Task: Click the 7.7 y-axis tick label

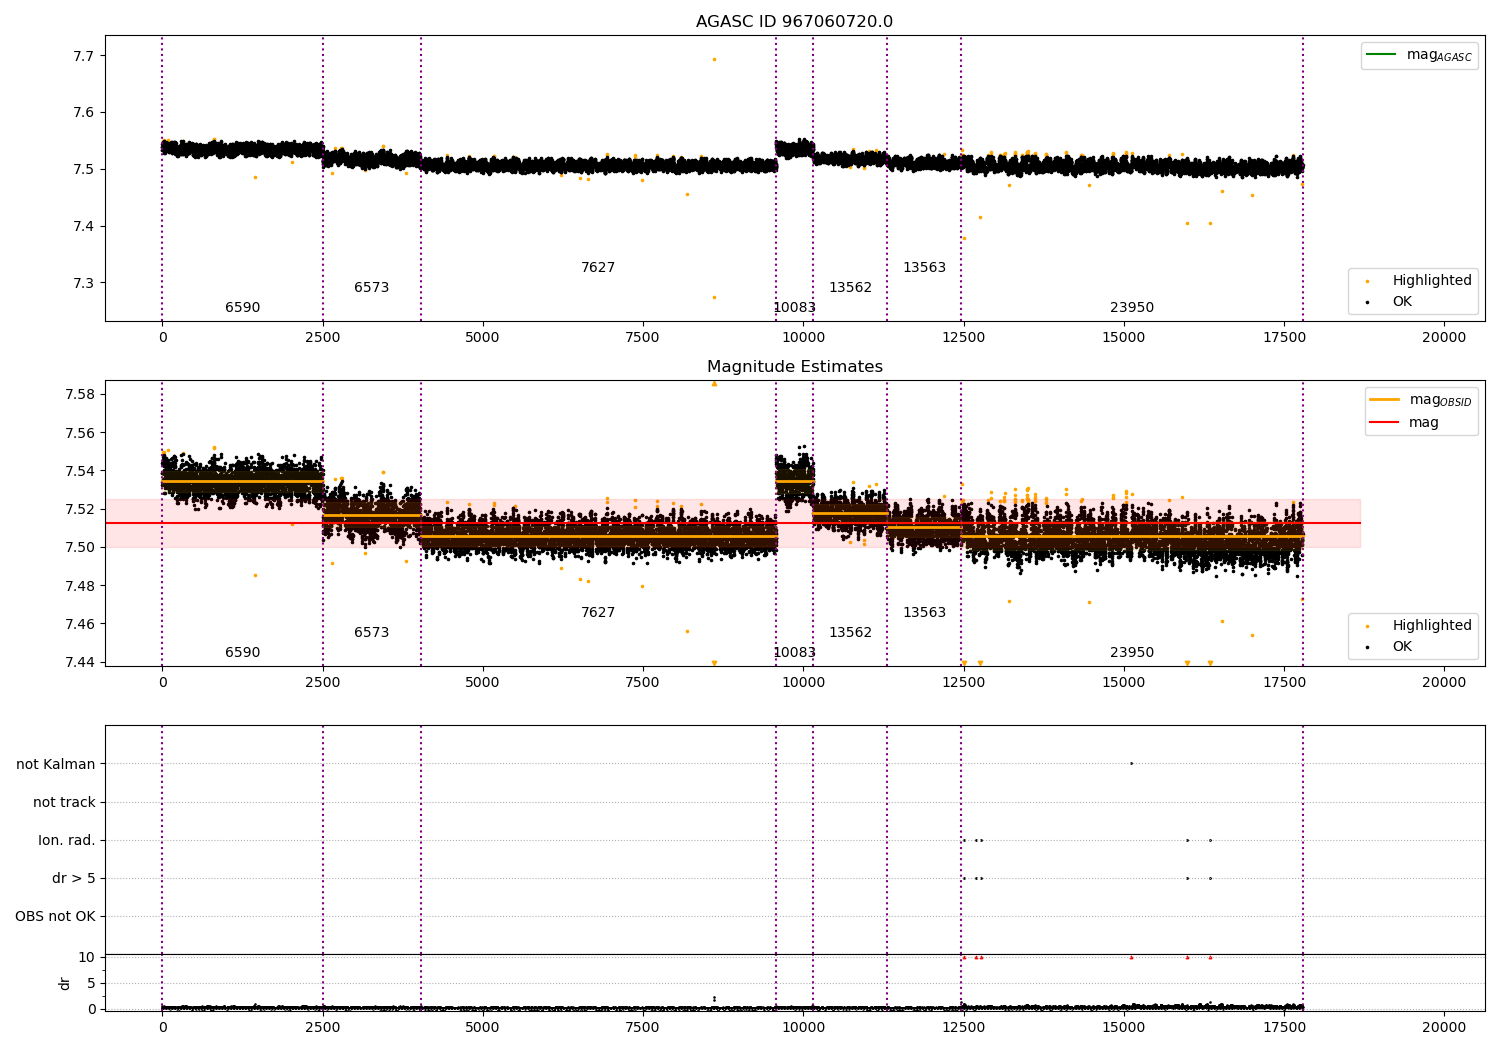Action: (83, 56)
